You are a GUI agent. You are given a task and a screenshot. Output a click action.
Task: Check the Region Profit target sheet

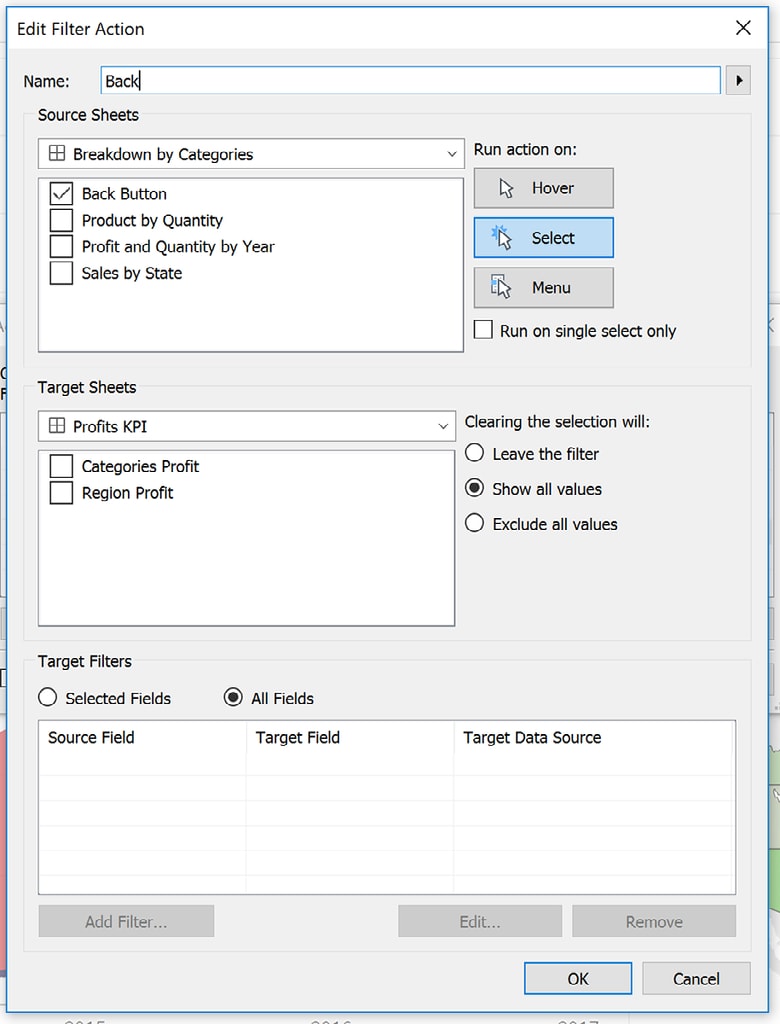coord(61,493)
